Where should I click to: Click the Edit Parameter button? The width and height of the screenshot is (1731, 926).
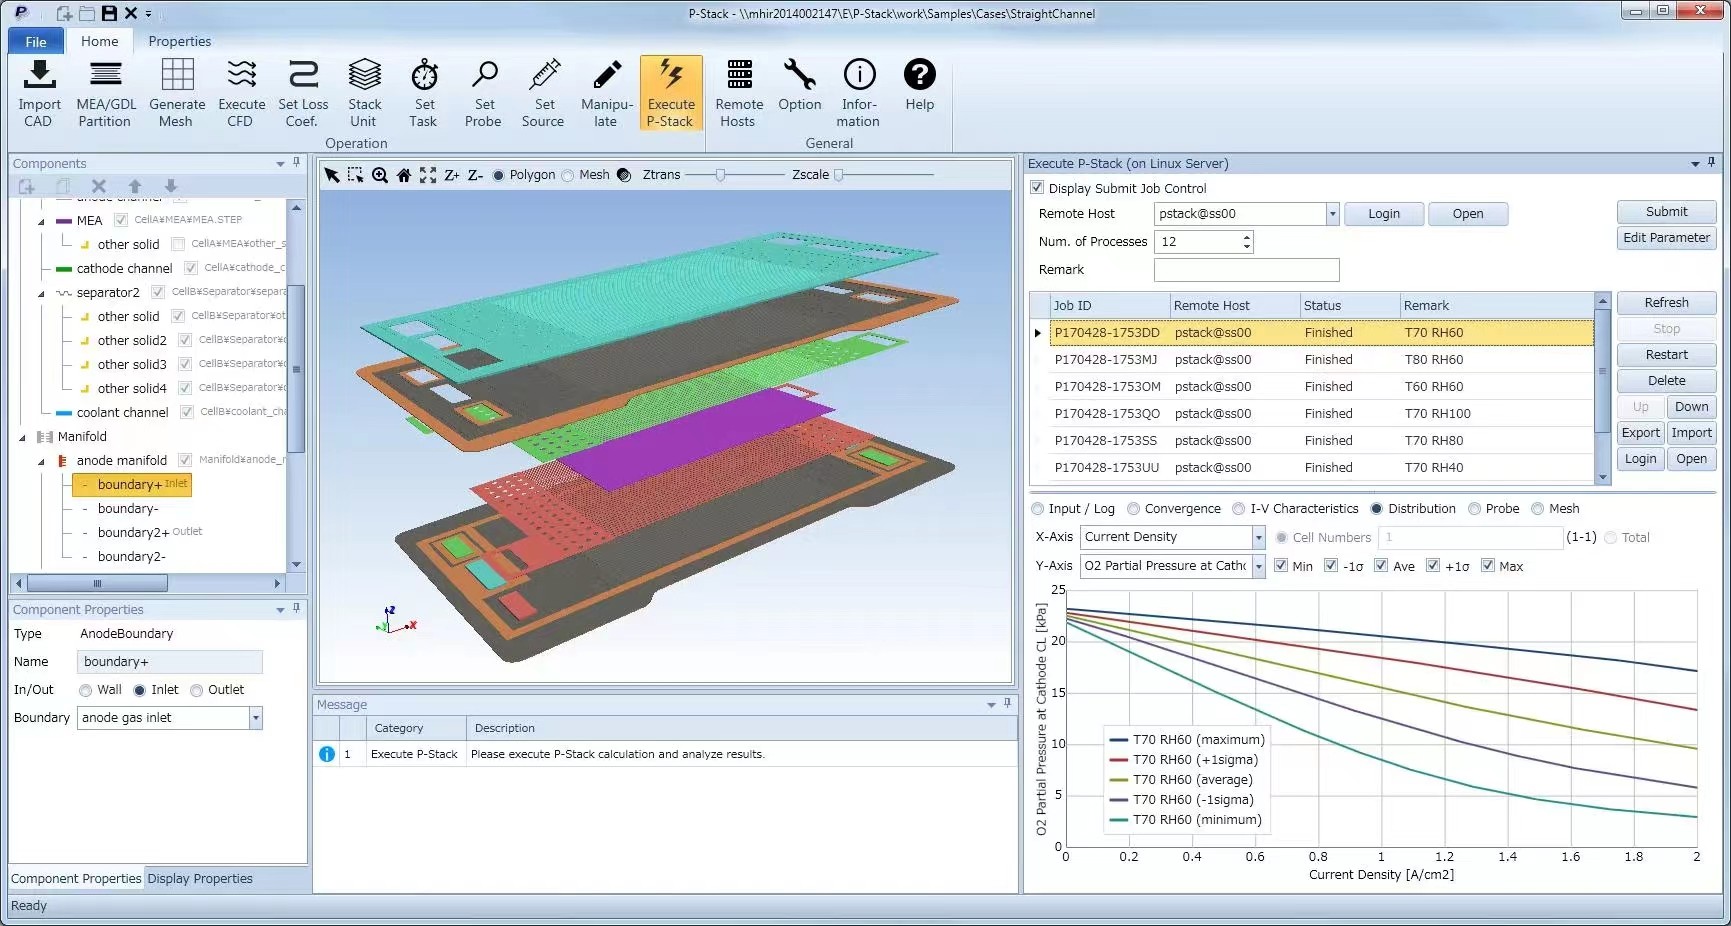[1666, 238]
